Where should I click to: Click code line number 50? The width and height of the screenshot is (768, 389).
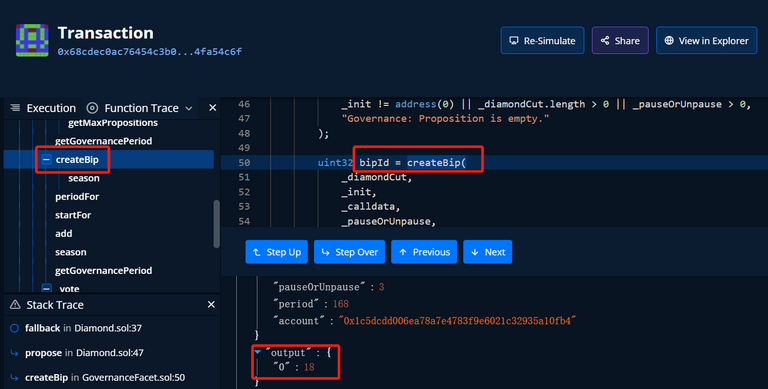pos(244,163)
